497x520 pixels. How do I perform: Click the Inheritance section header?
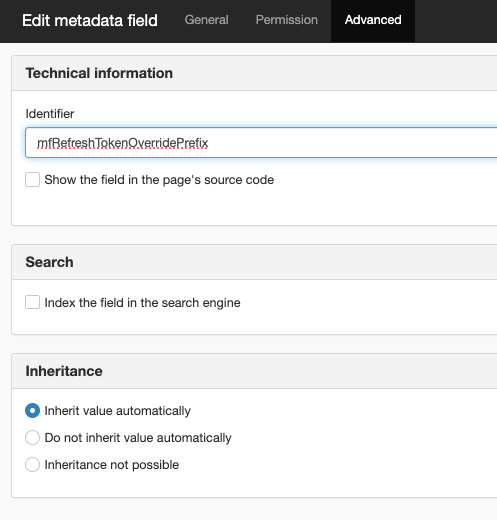tap(64, 371)
